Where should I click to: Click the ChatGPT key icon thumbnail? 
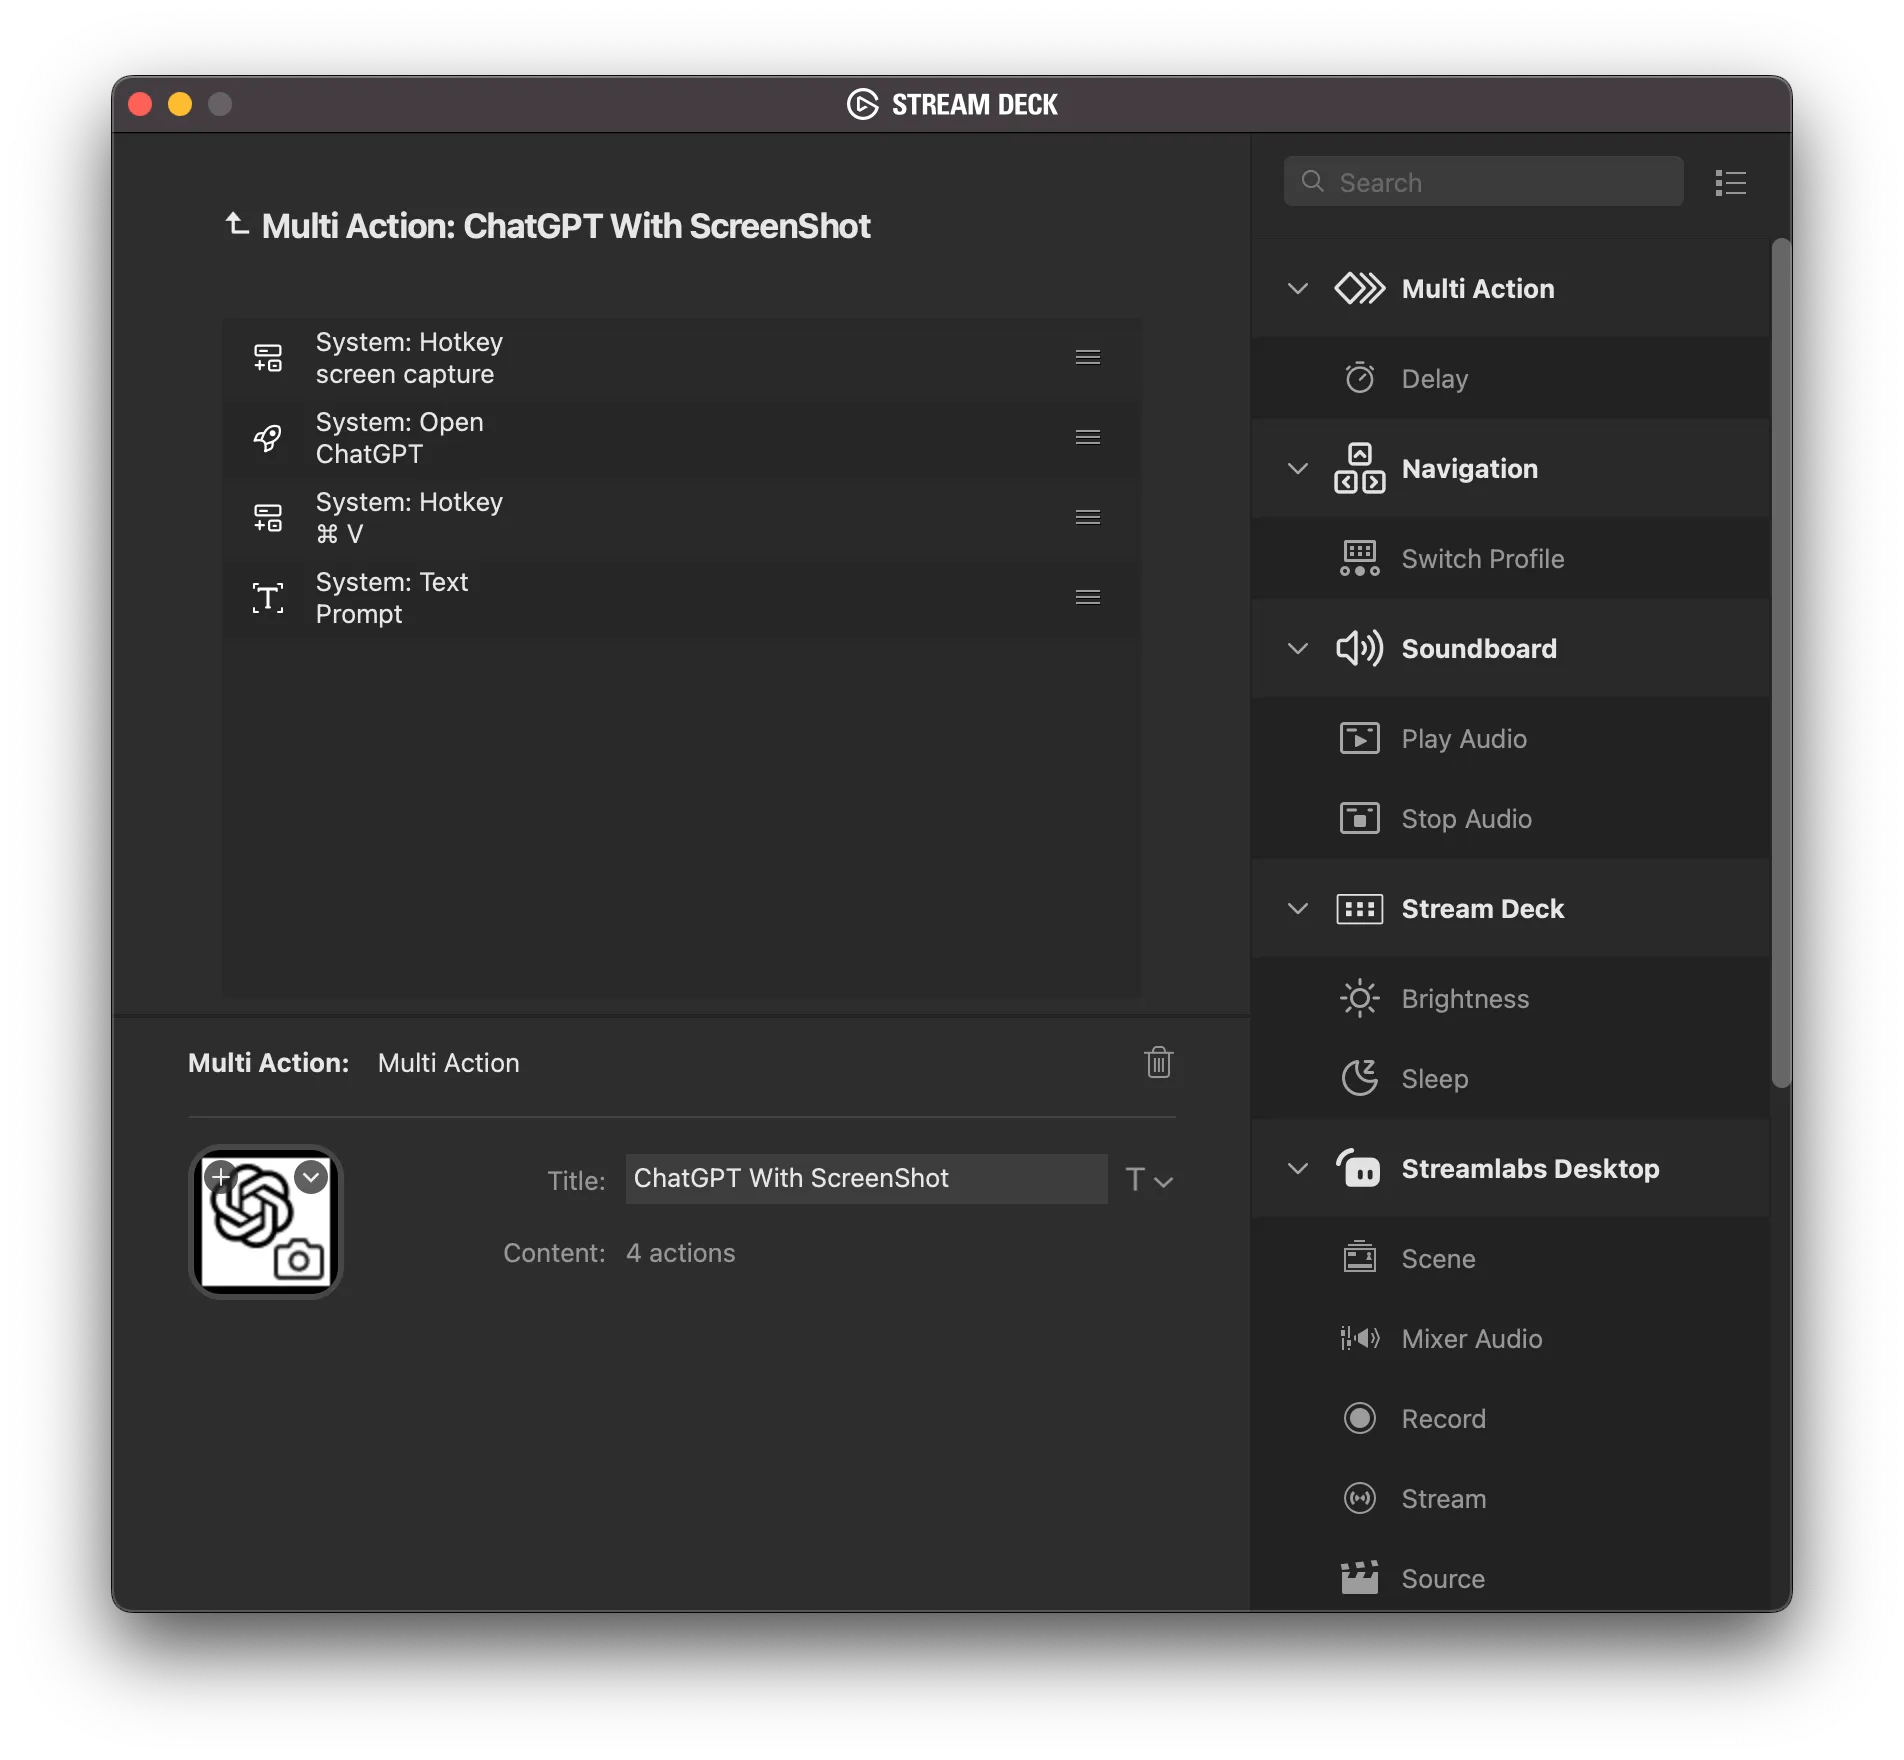(266, 1222)
